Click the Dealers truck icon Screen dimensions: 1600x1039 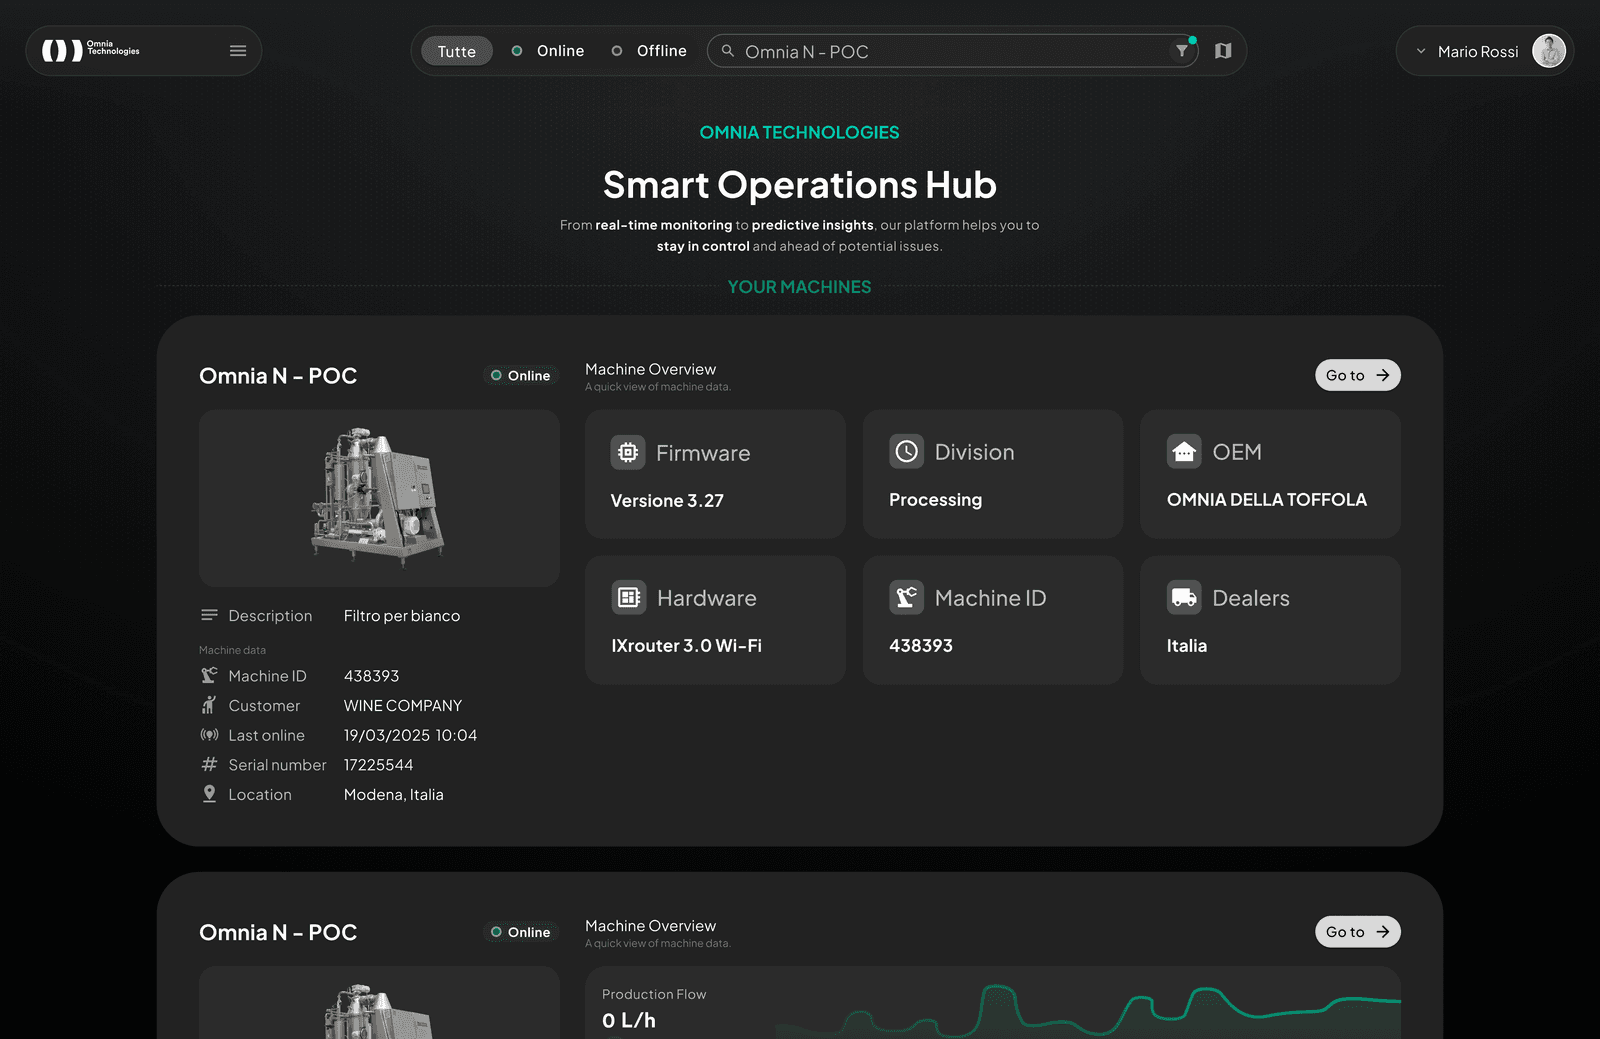(1184, 598)
